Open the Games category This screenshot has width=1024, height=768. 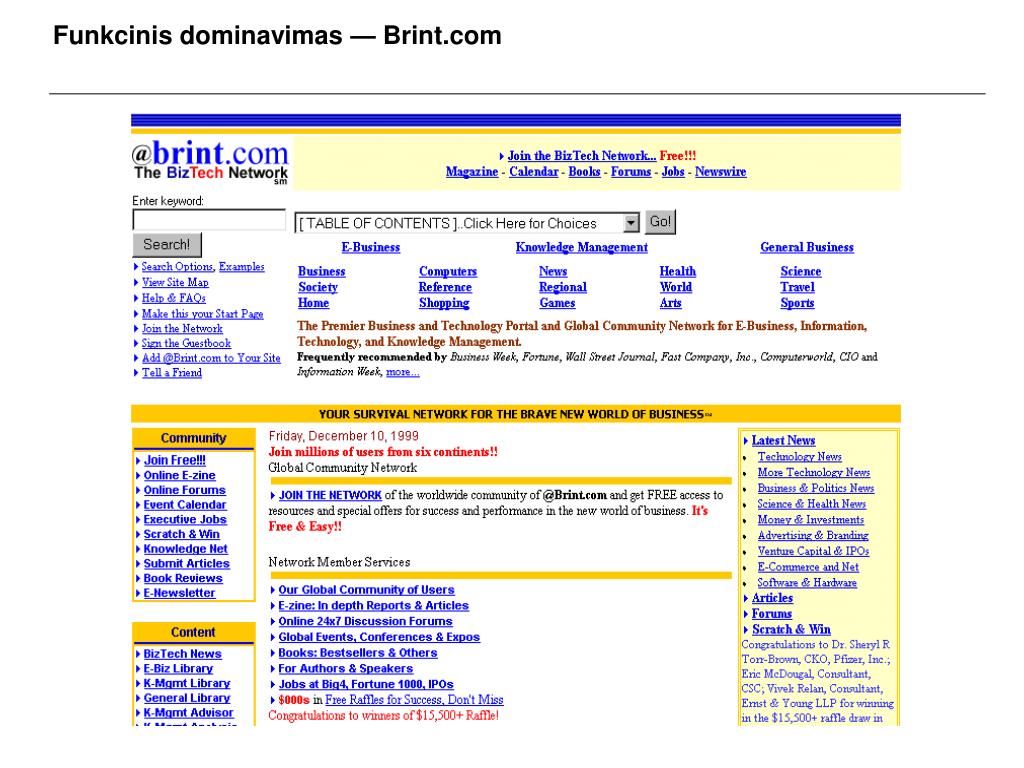point(557,303)
